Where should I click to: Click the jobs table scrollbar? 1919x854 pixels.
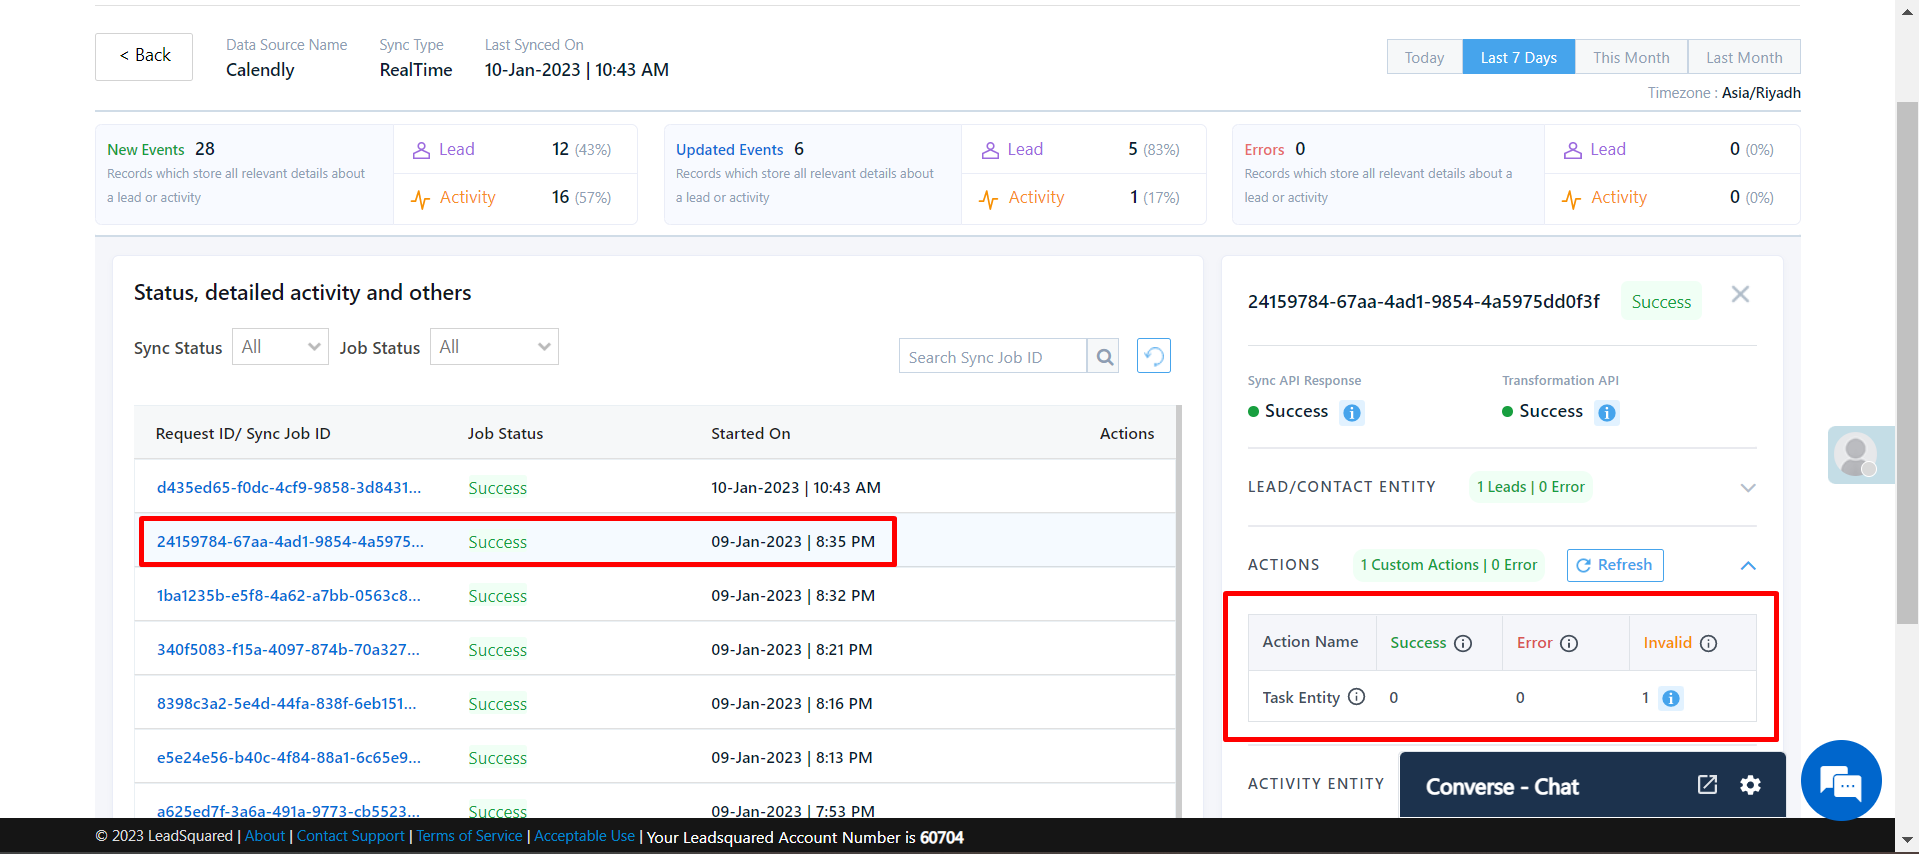point(1179,610)
